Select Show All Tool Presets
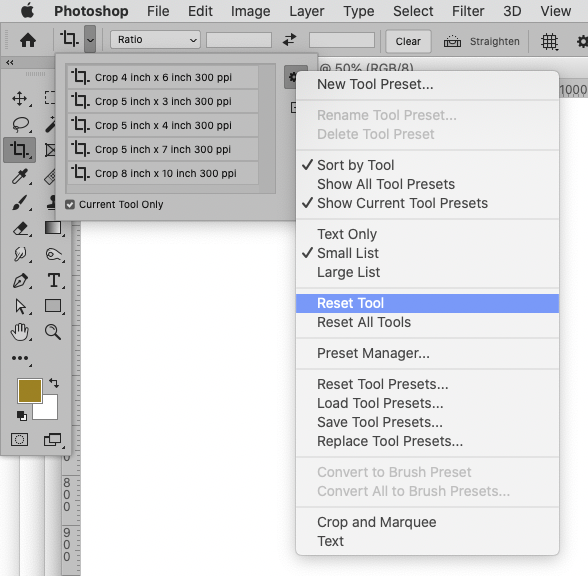Image resolution: width=588 pixels, height=576 pixels. tap(428, 184)
